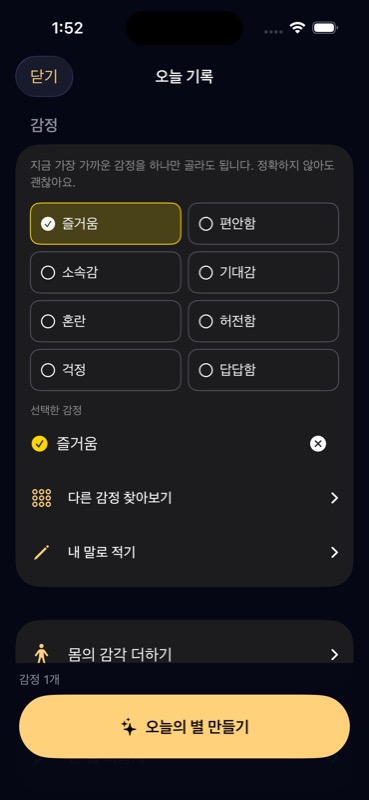This screenshot has height=800, width=369.
Task: Tap the Wi-Fi icon in status bar
Action: click(x=297, y=28)
